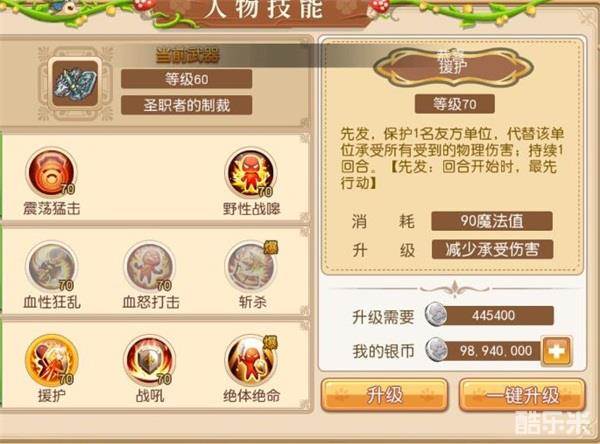The width and height of the screenshot is (600, 444).
Task: Select the 野性战嗥 skill icon
Action: 251,173
